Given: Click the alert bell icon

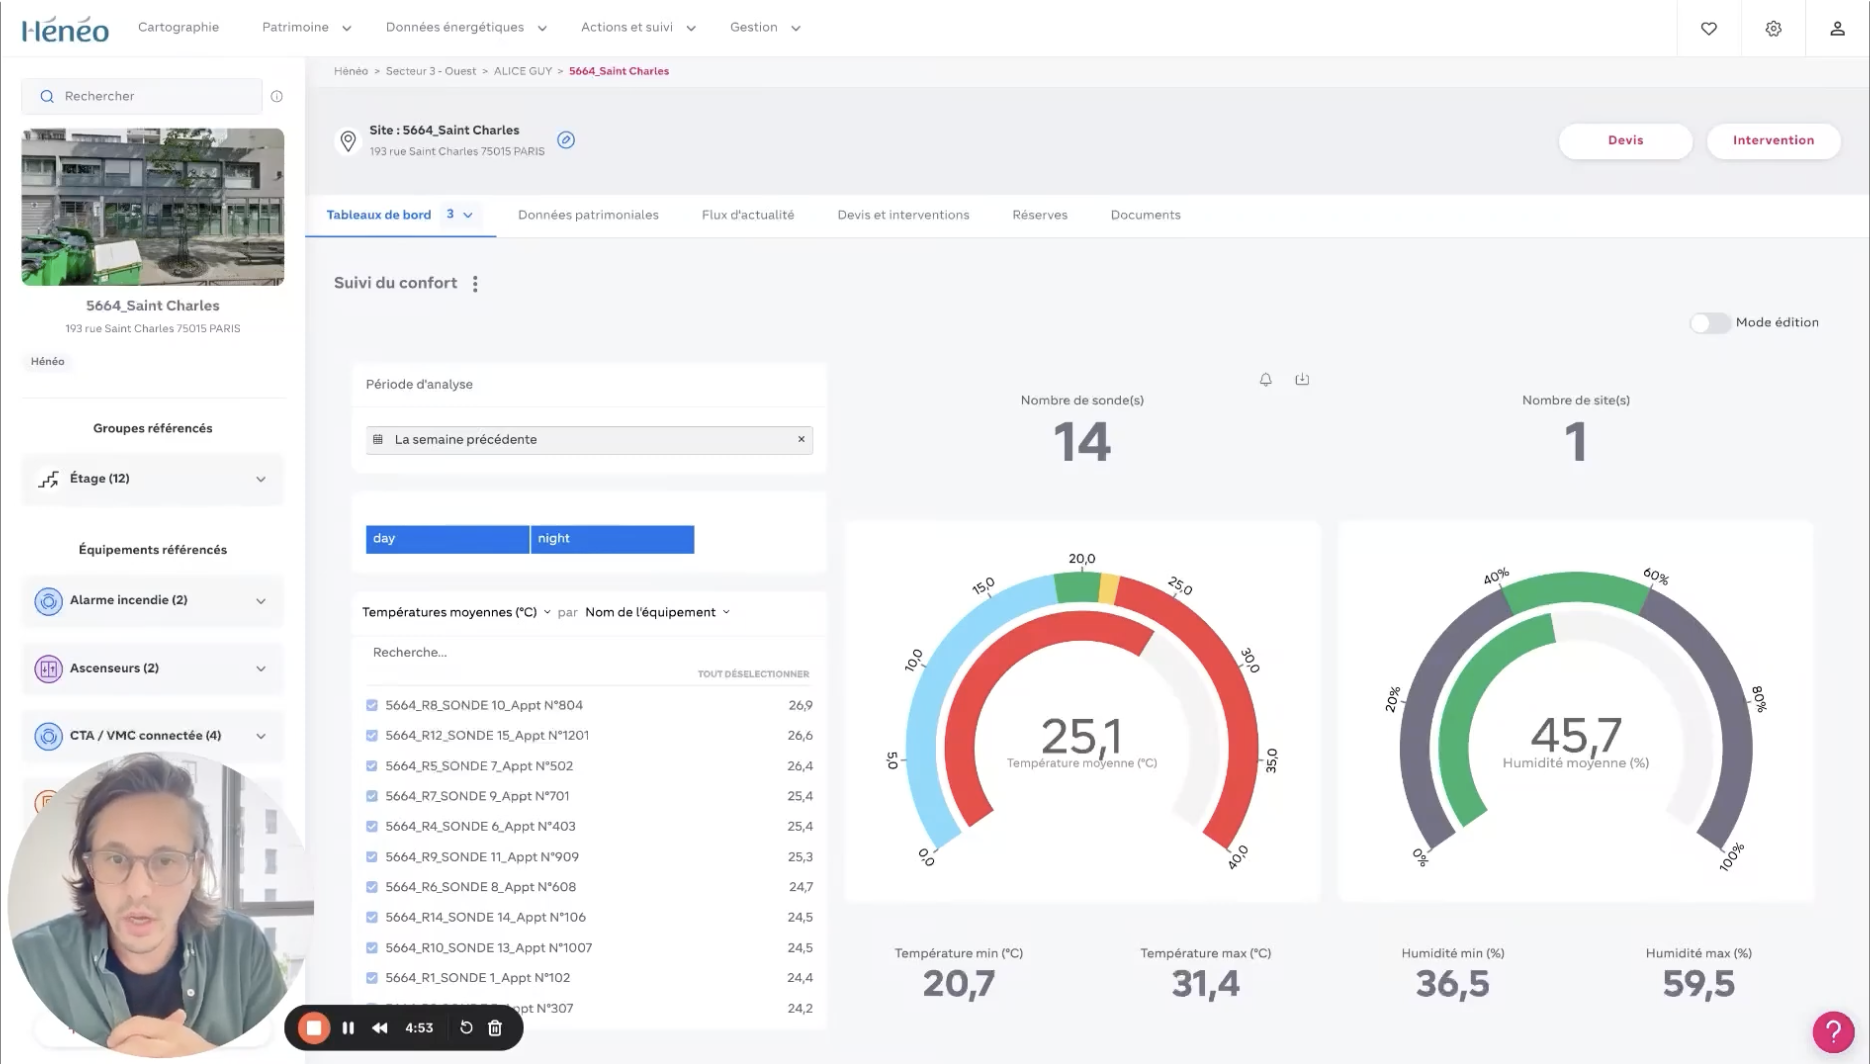Looking at the screenshot, I should click(1265, 379).
